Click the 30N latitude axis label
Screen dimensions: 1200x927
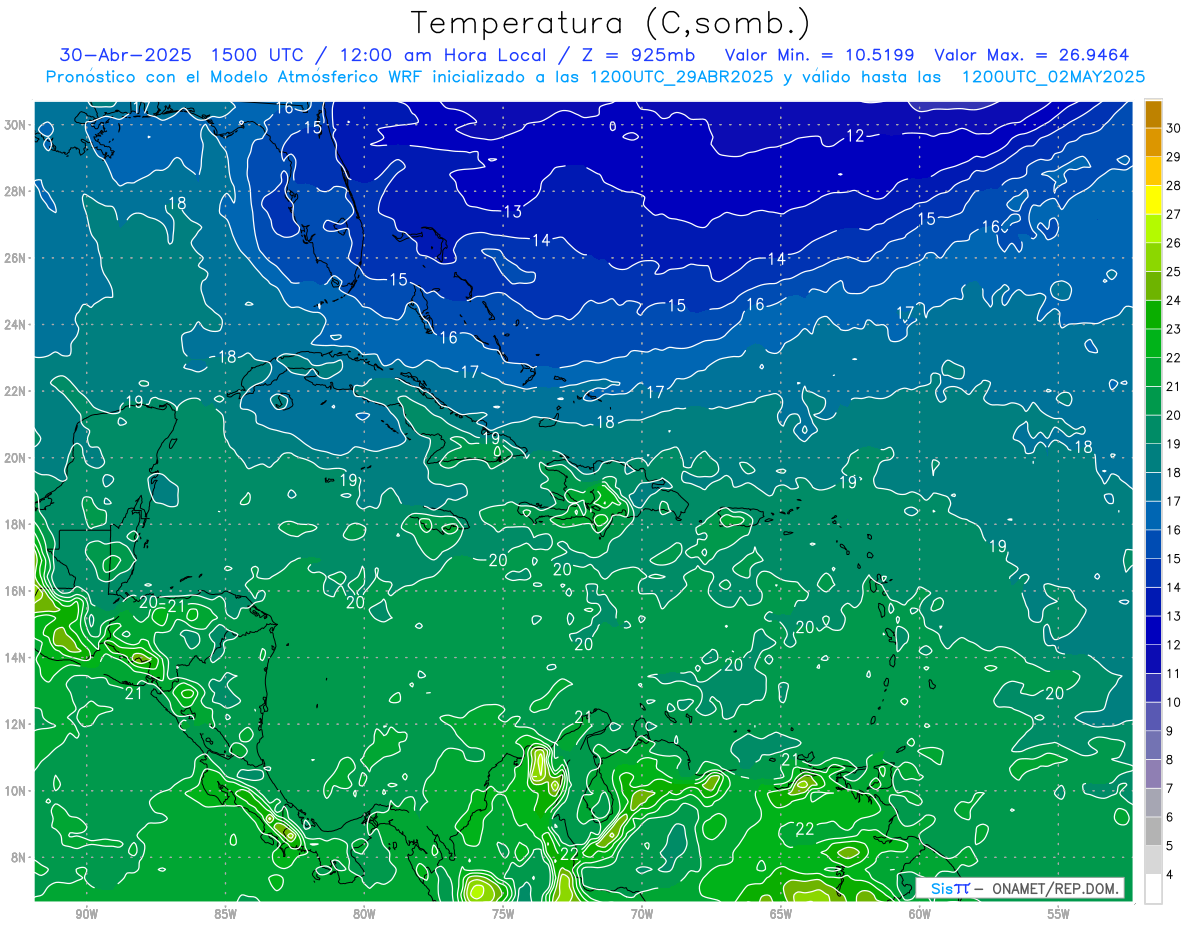17,125
